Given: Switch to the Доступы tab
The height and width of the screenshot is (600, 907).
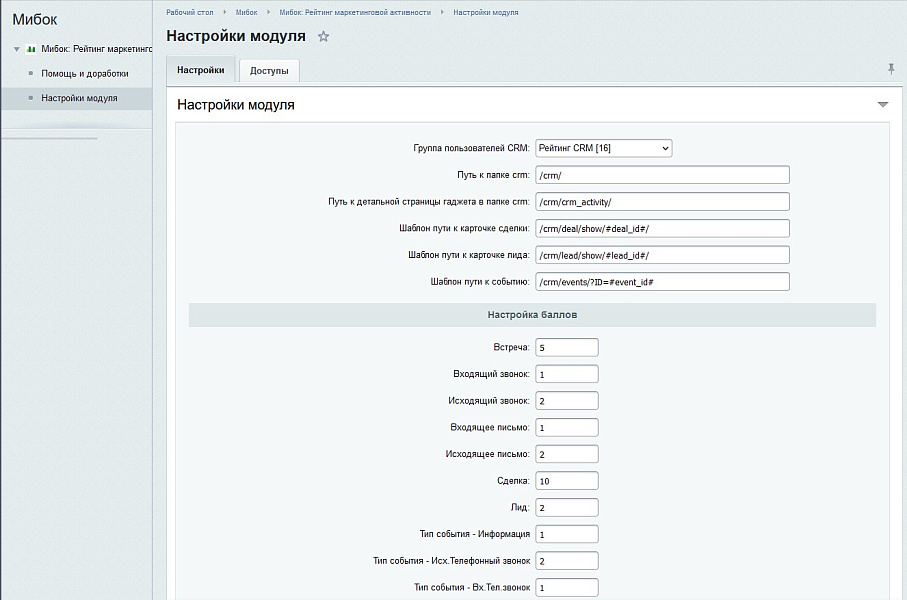Looking at the screenshot, I should pos(268,70).
